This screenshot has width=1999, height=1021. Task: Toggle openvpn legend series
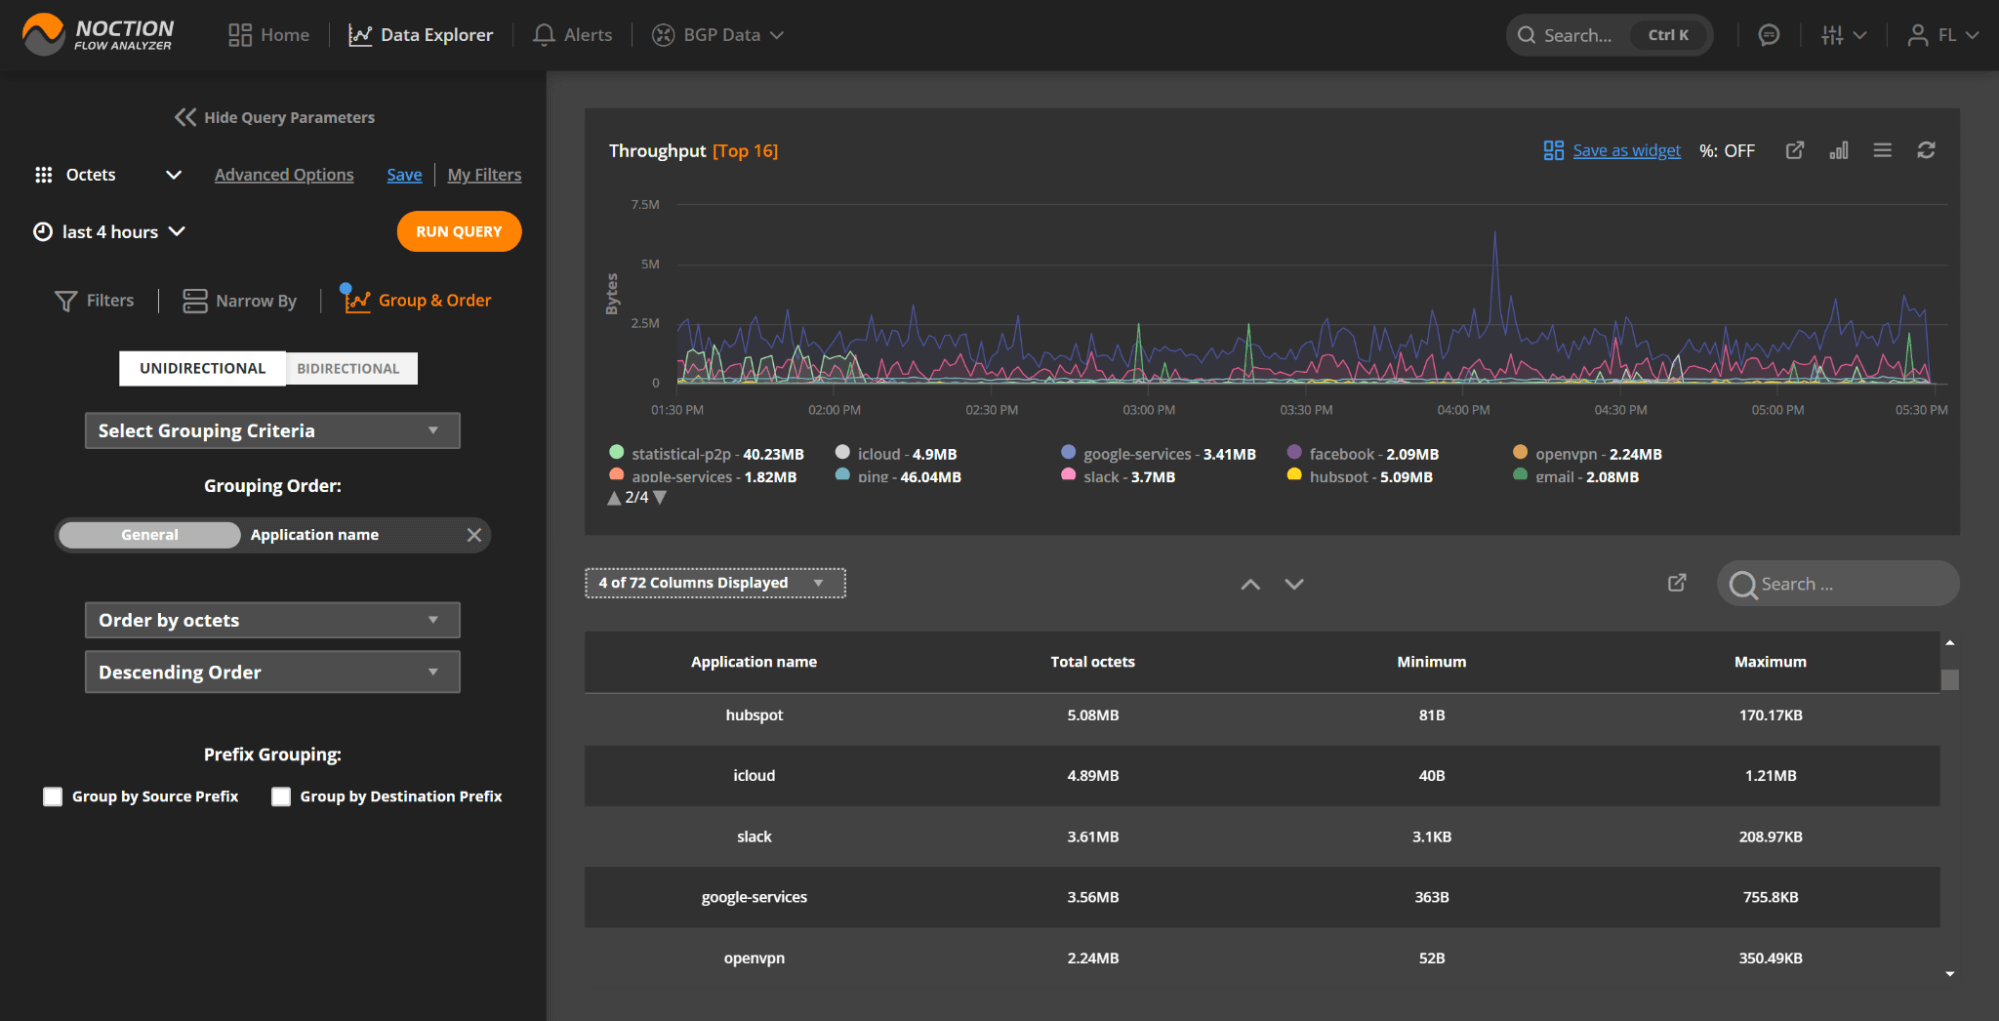pyautogui.click(x=1587, y=454)
